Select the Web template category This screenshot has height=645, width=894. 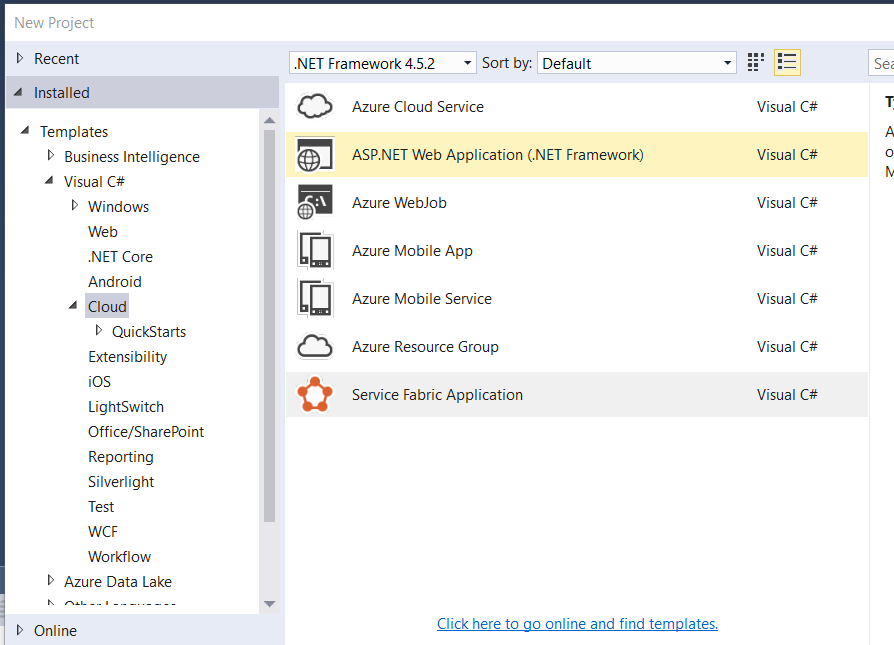coord(103,232)
